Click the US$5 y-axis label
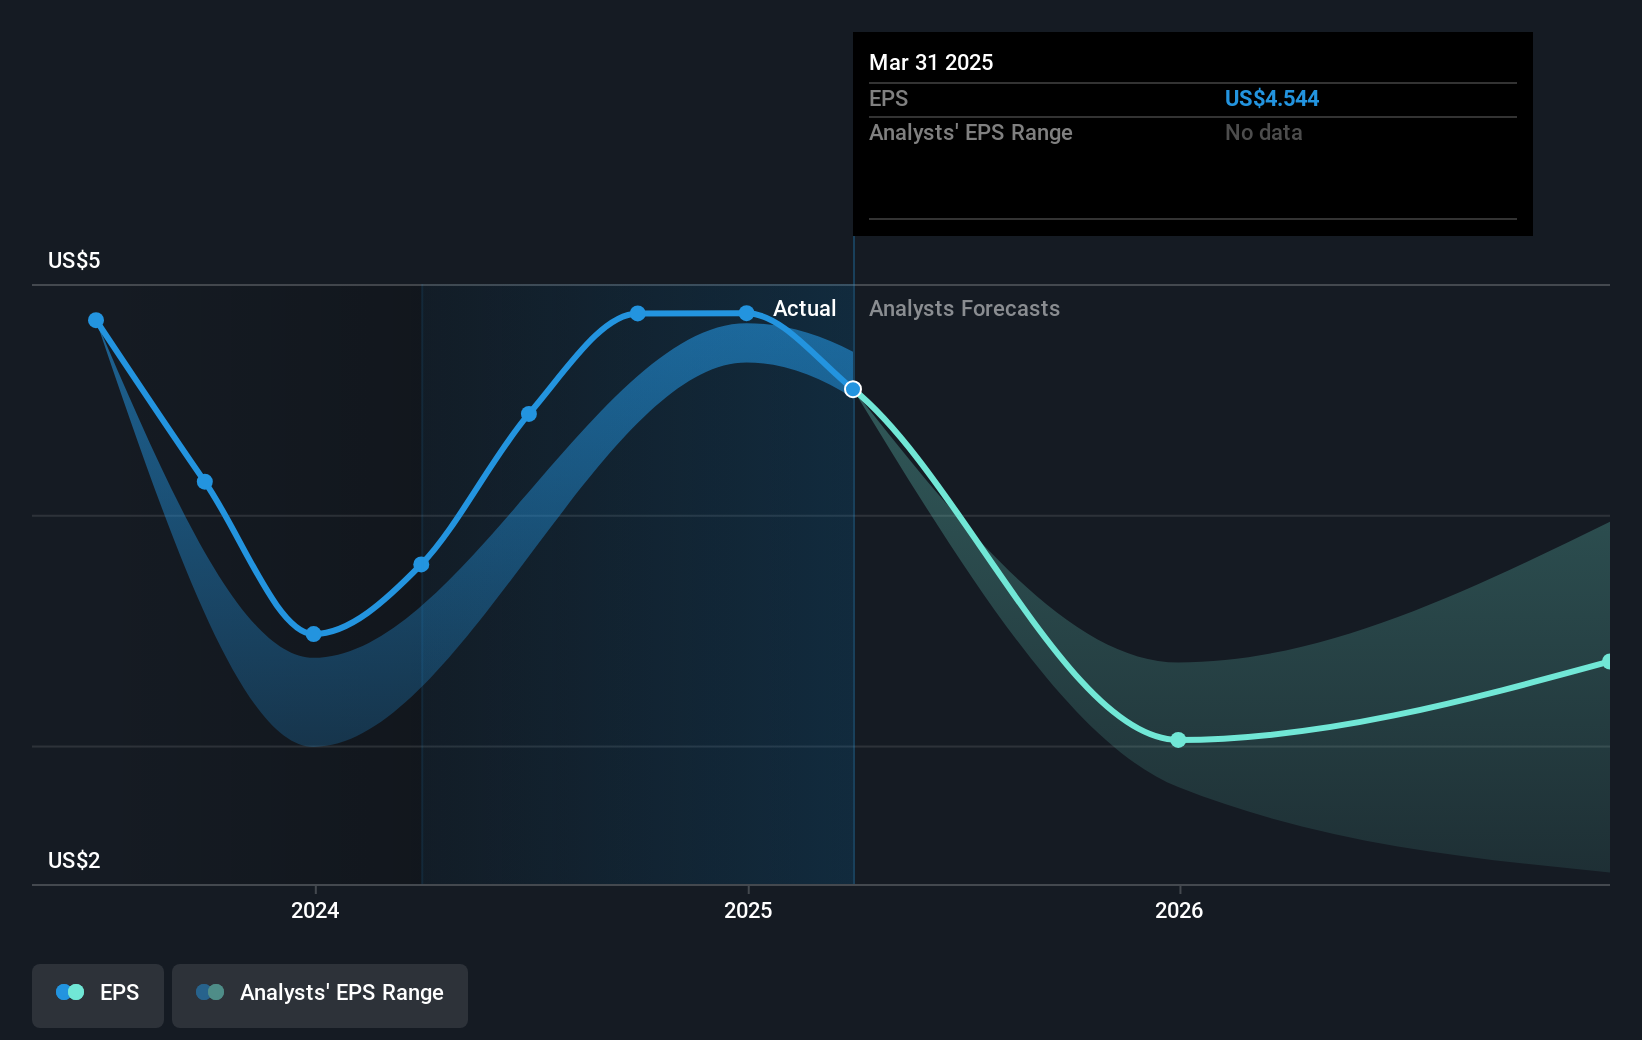1642x1040 pixels. pyautogui.click(x=74, y=260)
